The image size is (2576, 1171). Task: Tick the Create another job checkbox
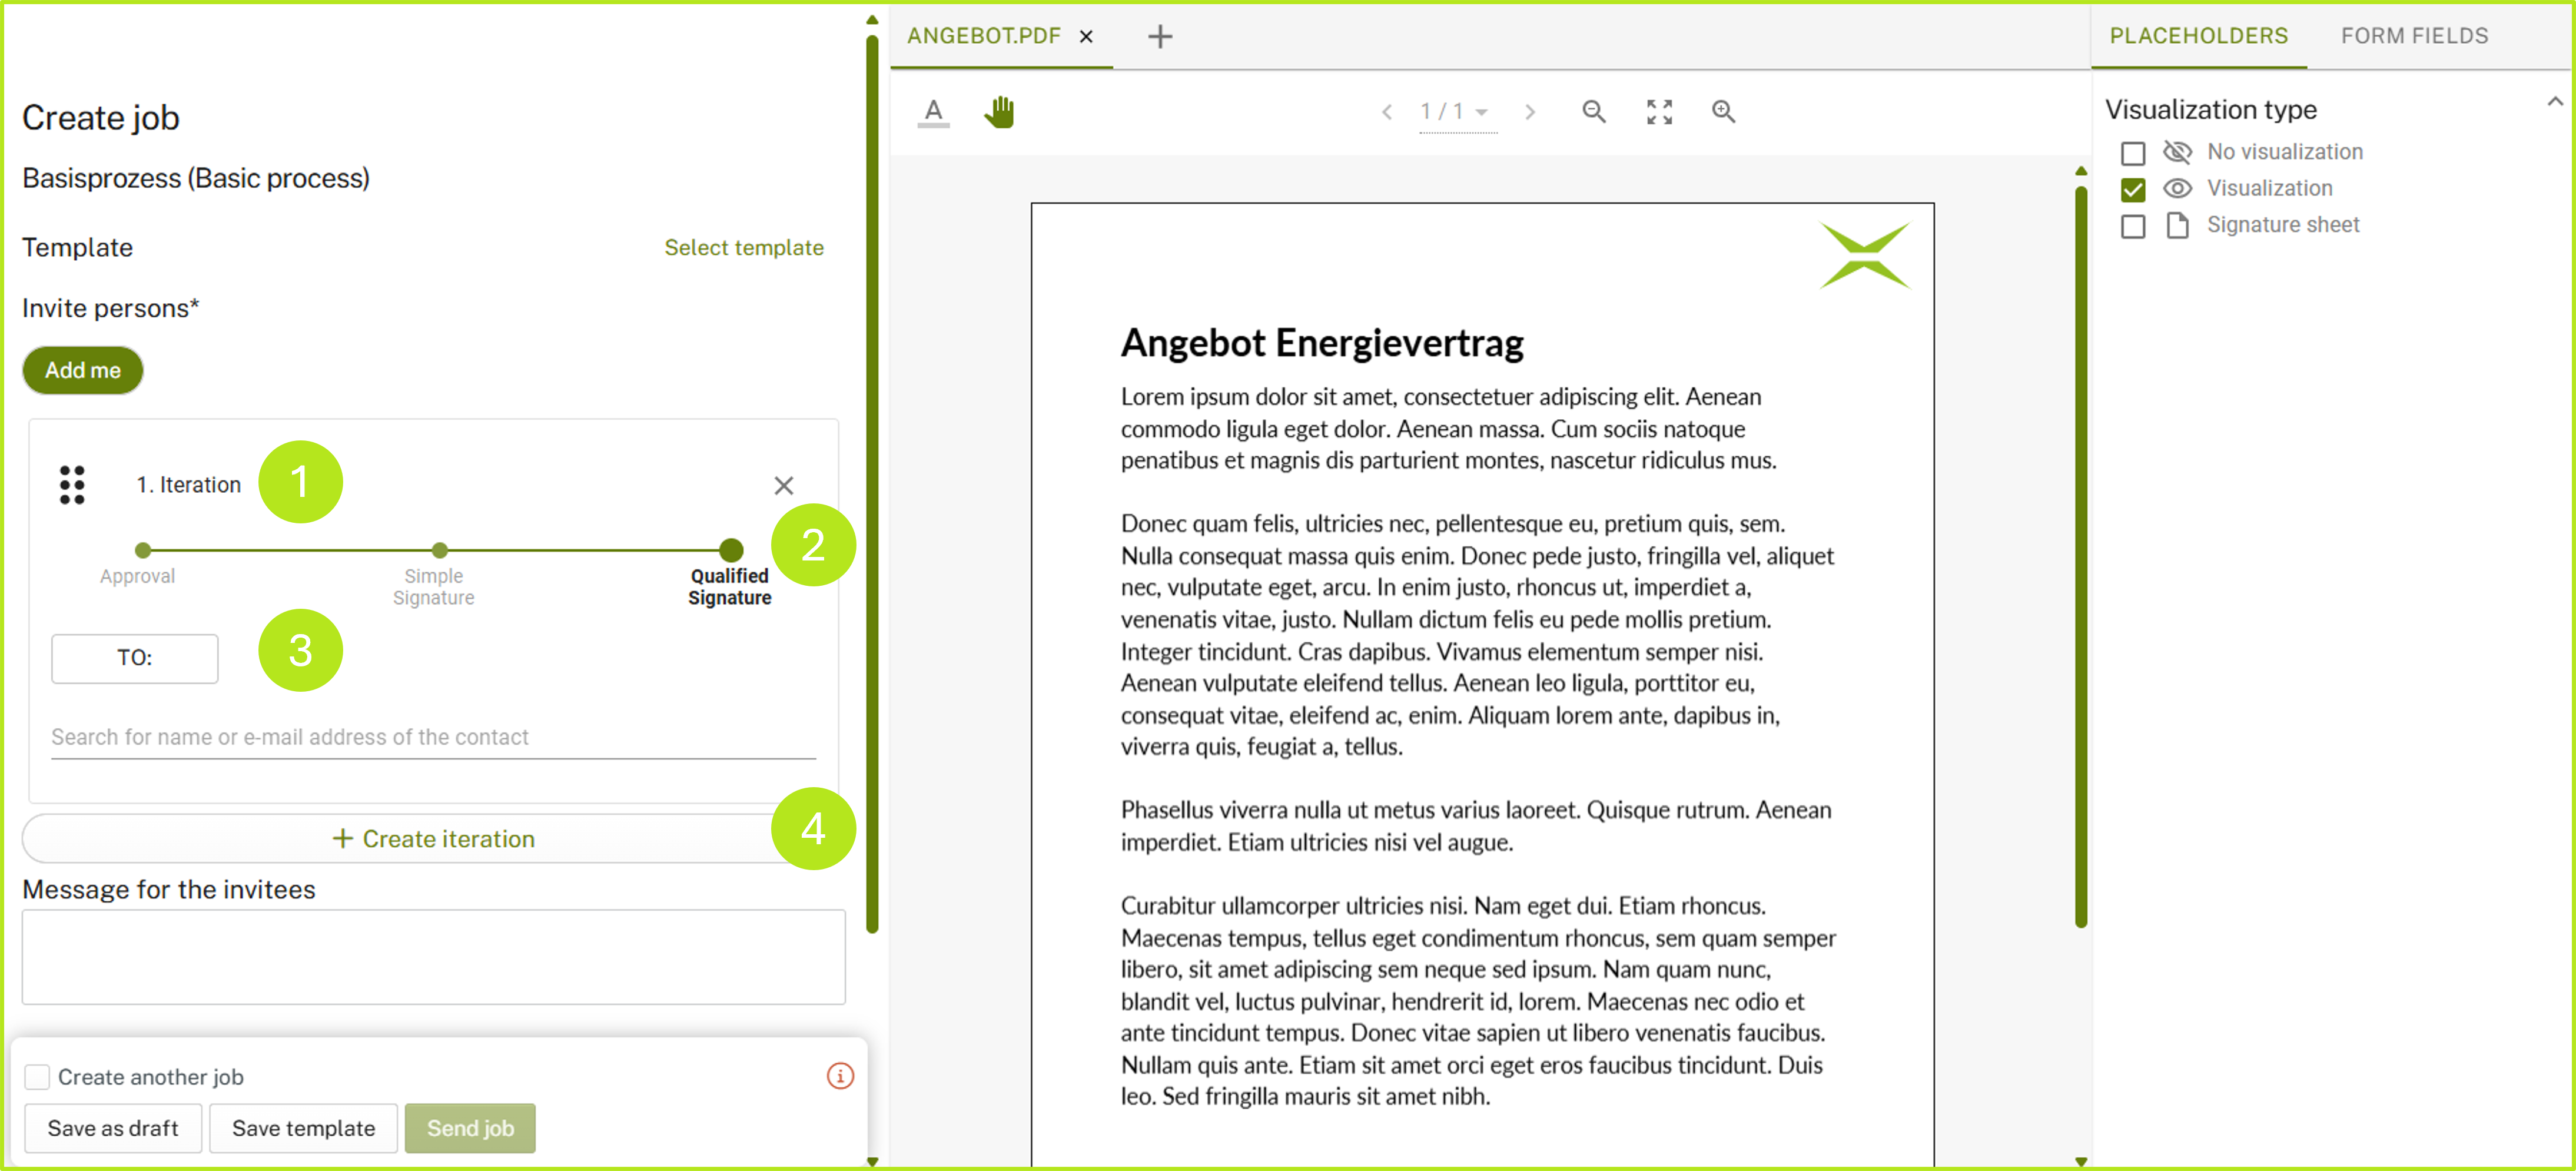(x=37, y=1077)
